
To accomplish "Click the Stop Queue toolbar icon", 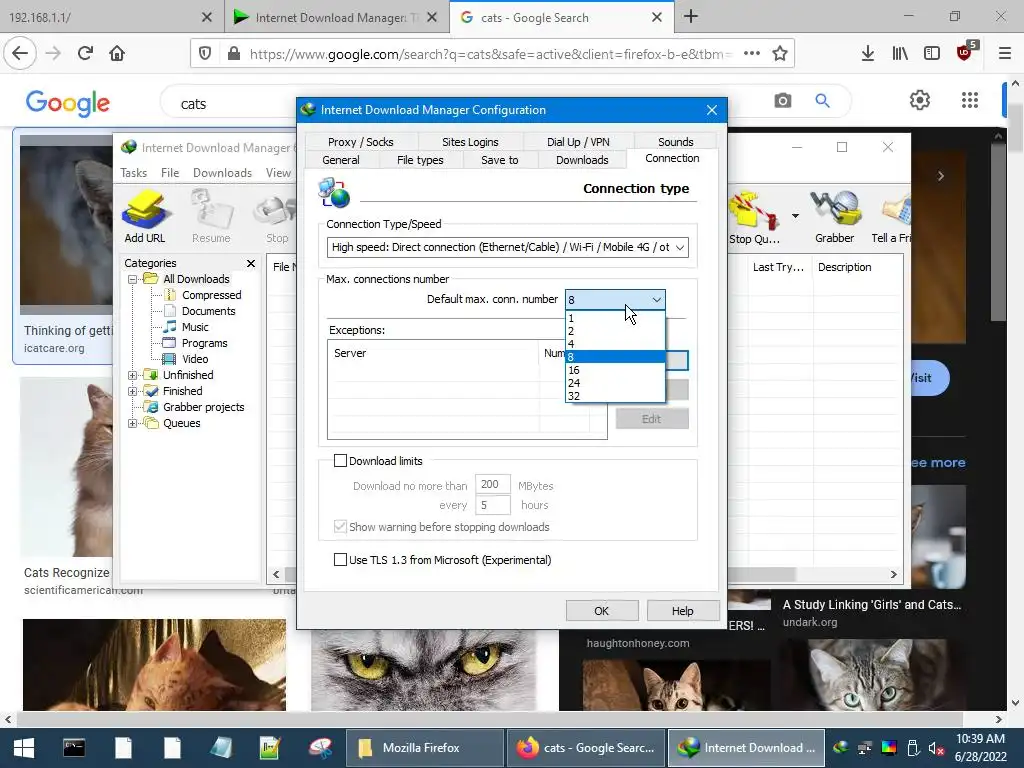I will point(754,217).
